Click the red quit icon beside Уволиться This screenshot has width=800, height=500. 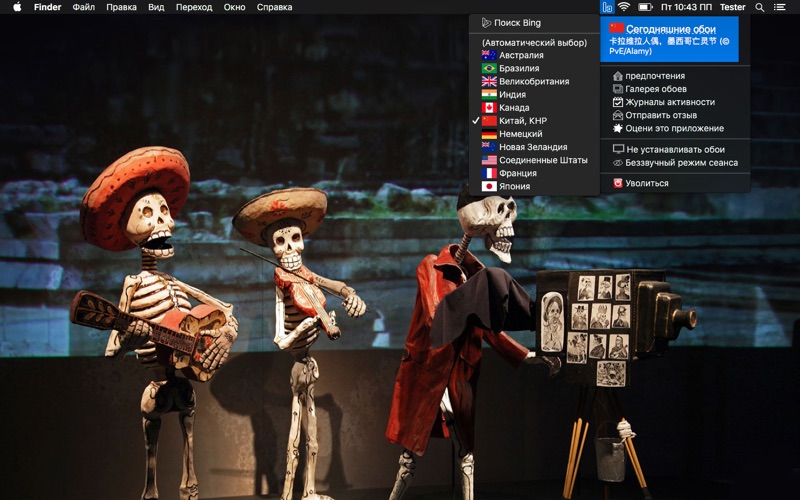[x=617, y=183]
